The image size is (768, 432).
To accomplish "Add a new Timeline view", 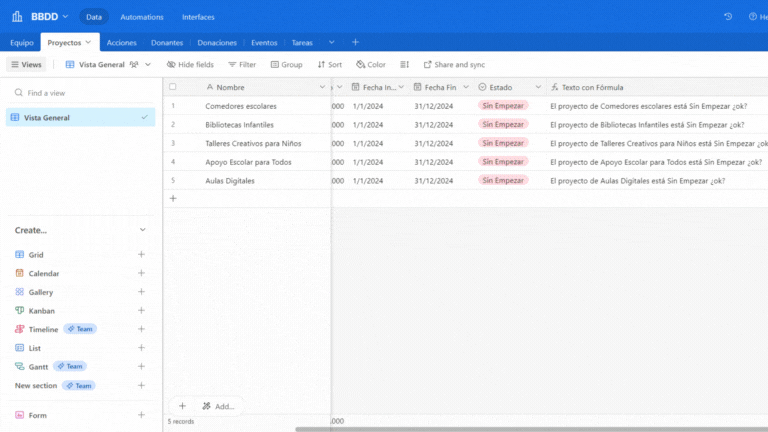I will point(142,329).
